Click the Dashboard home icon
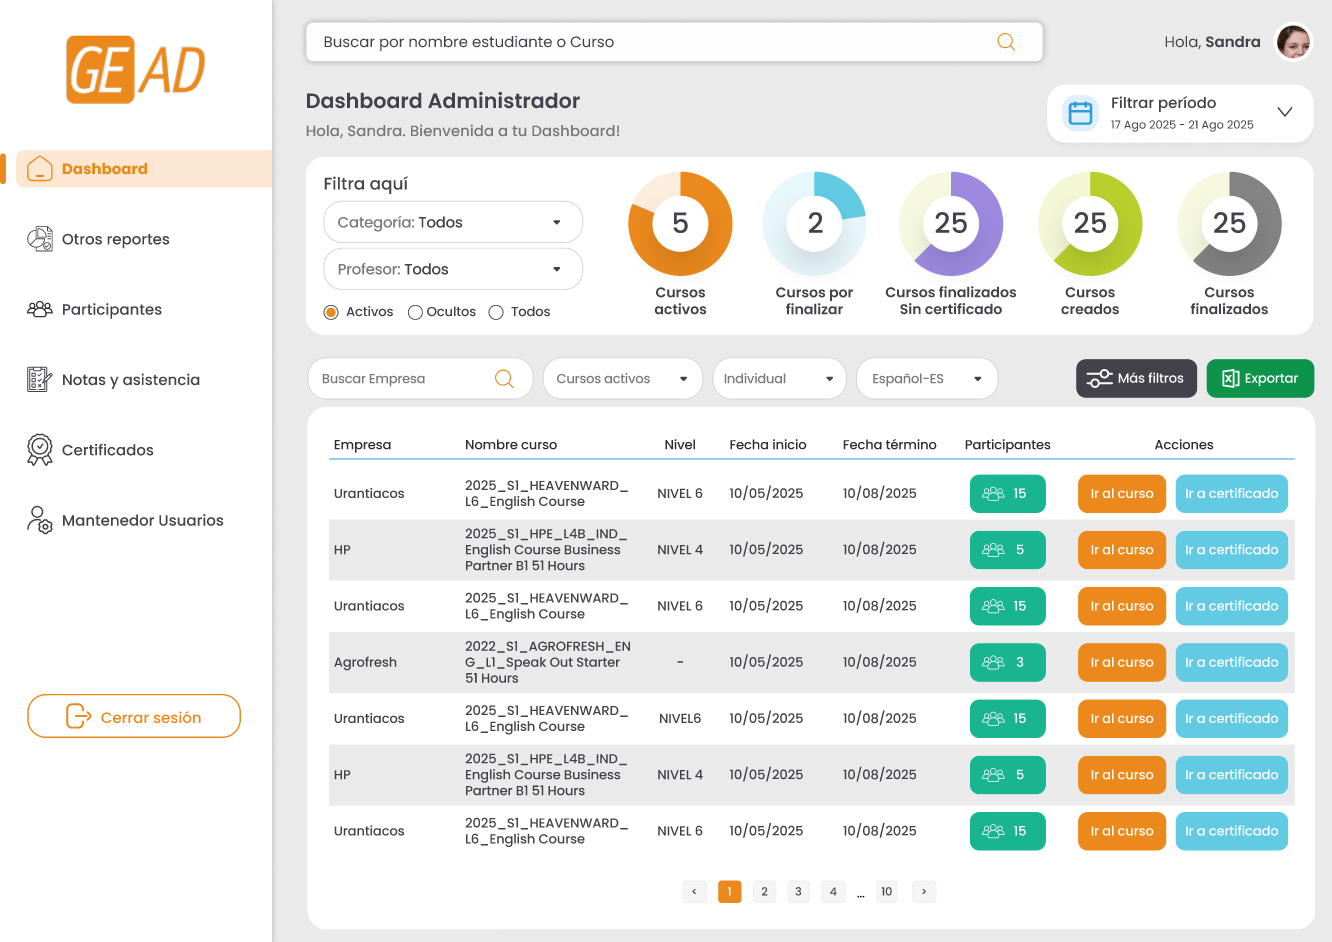The height and width of the screenshot is (942, 1332). click(40, 169)
